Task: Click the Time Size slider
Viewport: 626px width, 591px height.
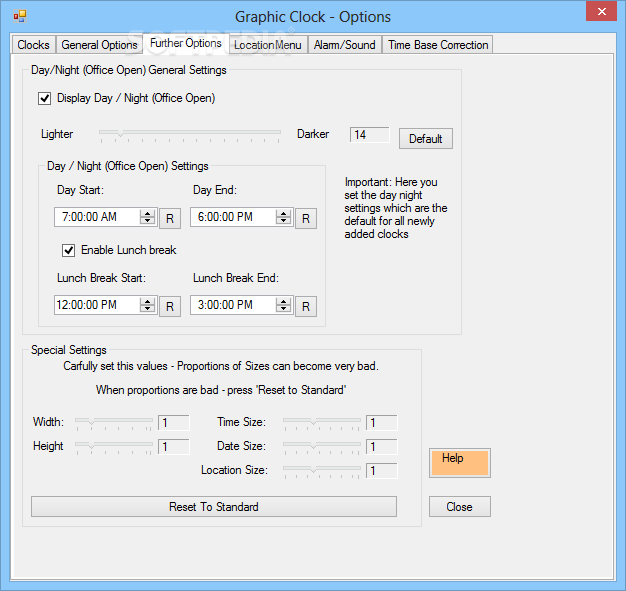Action: click(x=322, y=423)
